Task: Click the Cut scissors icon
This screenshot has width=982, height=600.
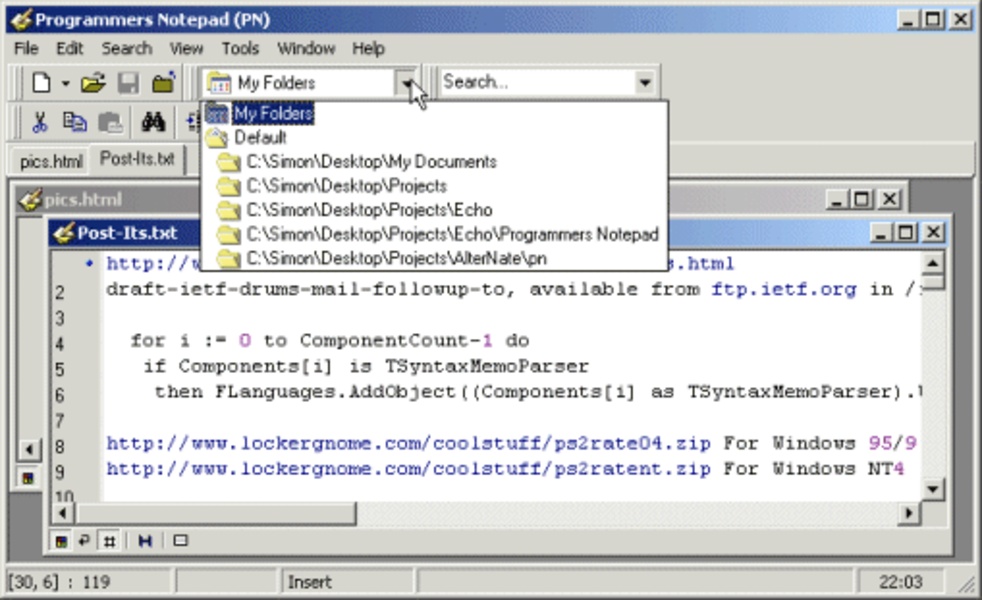Action: coord(39,122)
